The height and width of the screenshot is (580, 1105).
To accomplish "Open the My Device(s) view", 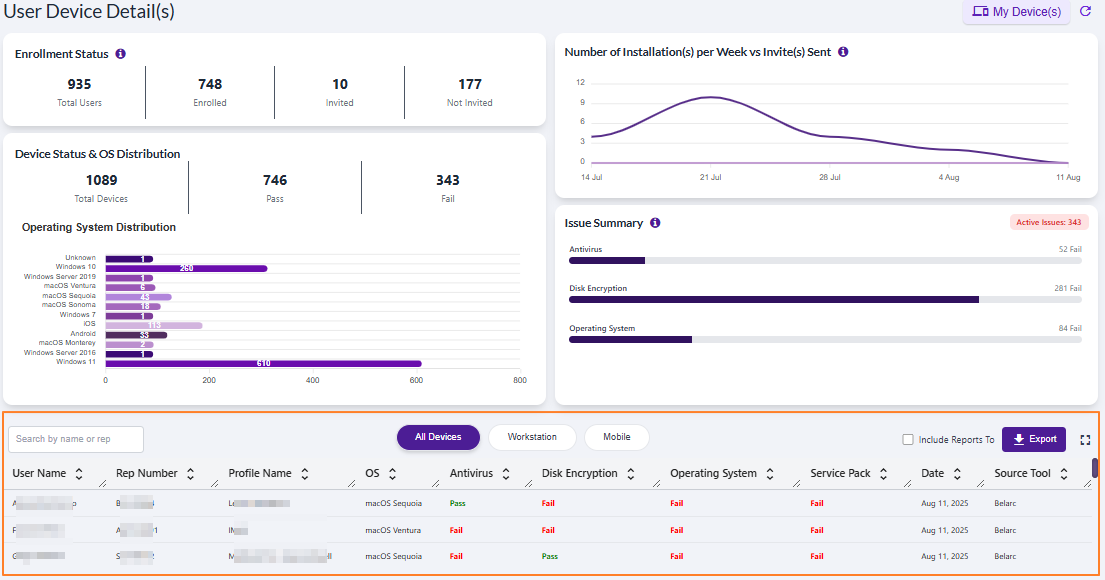I will pos(1016,11).
